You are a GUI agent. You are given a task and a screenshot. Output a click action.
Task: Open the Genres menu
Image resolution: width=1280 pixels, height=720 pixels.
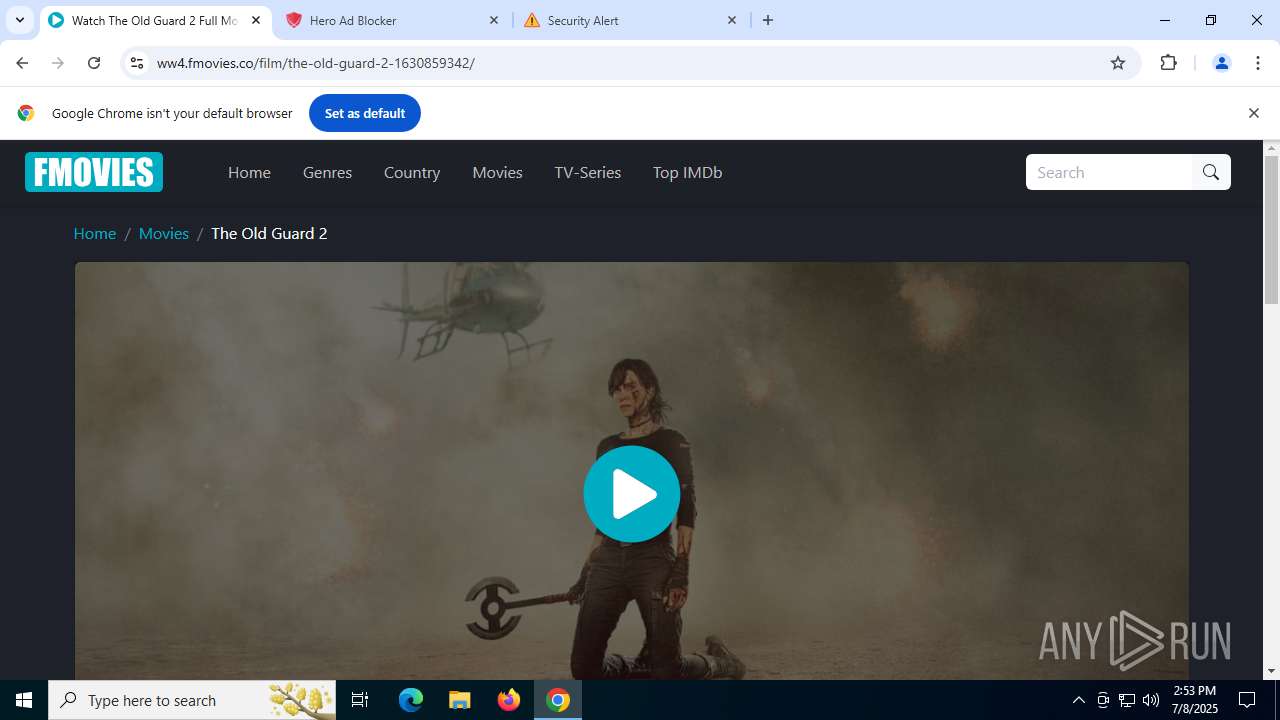327,172
